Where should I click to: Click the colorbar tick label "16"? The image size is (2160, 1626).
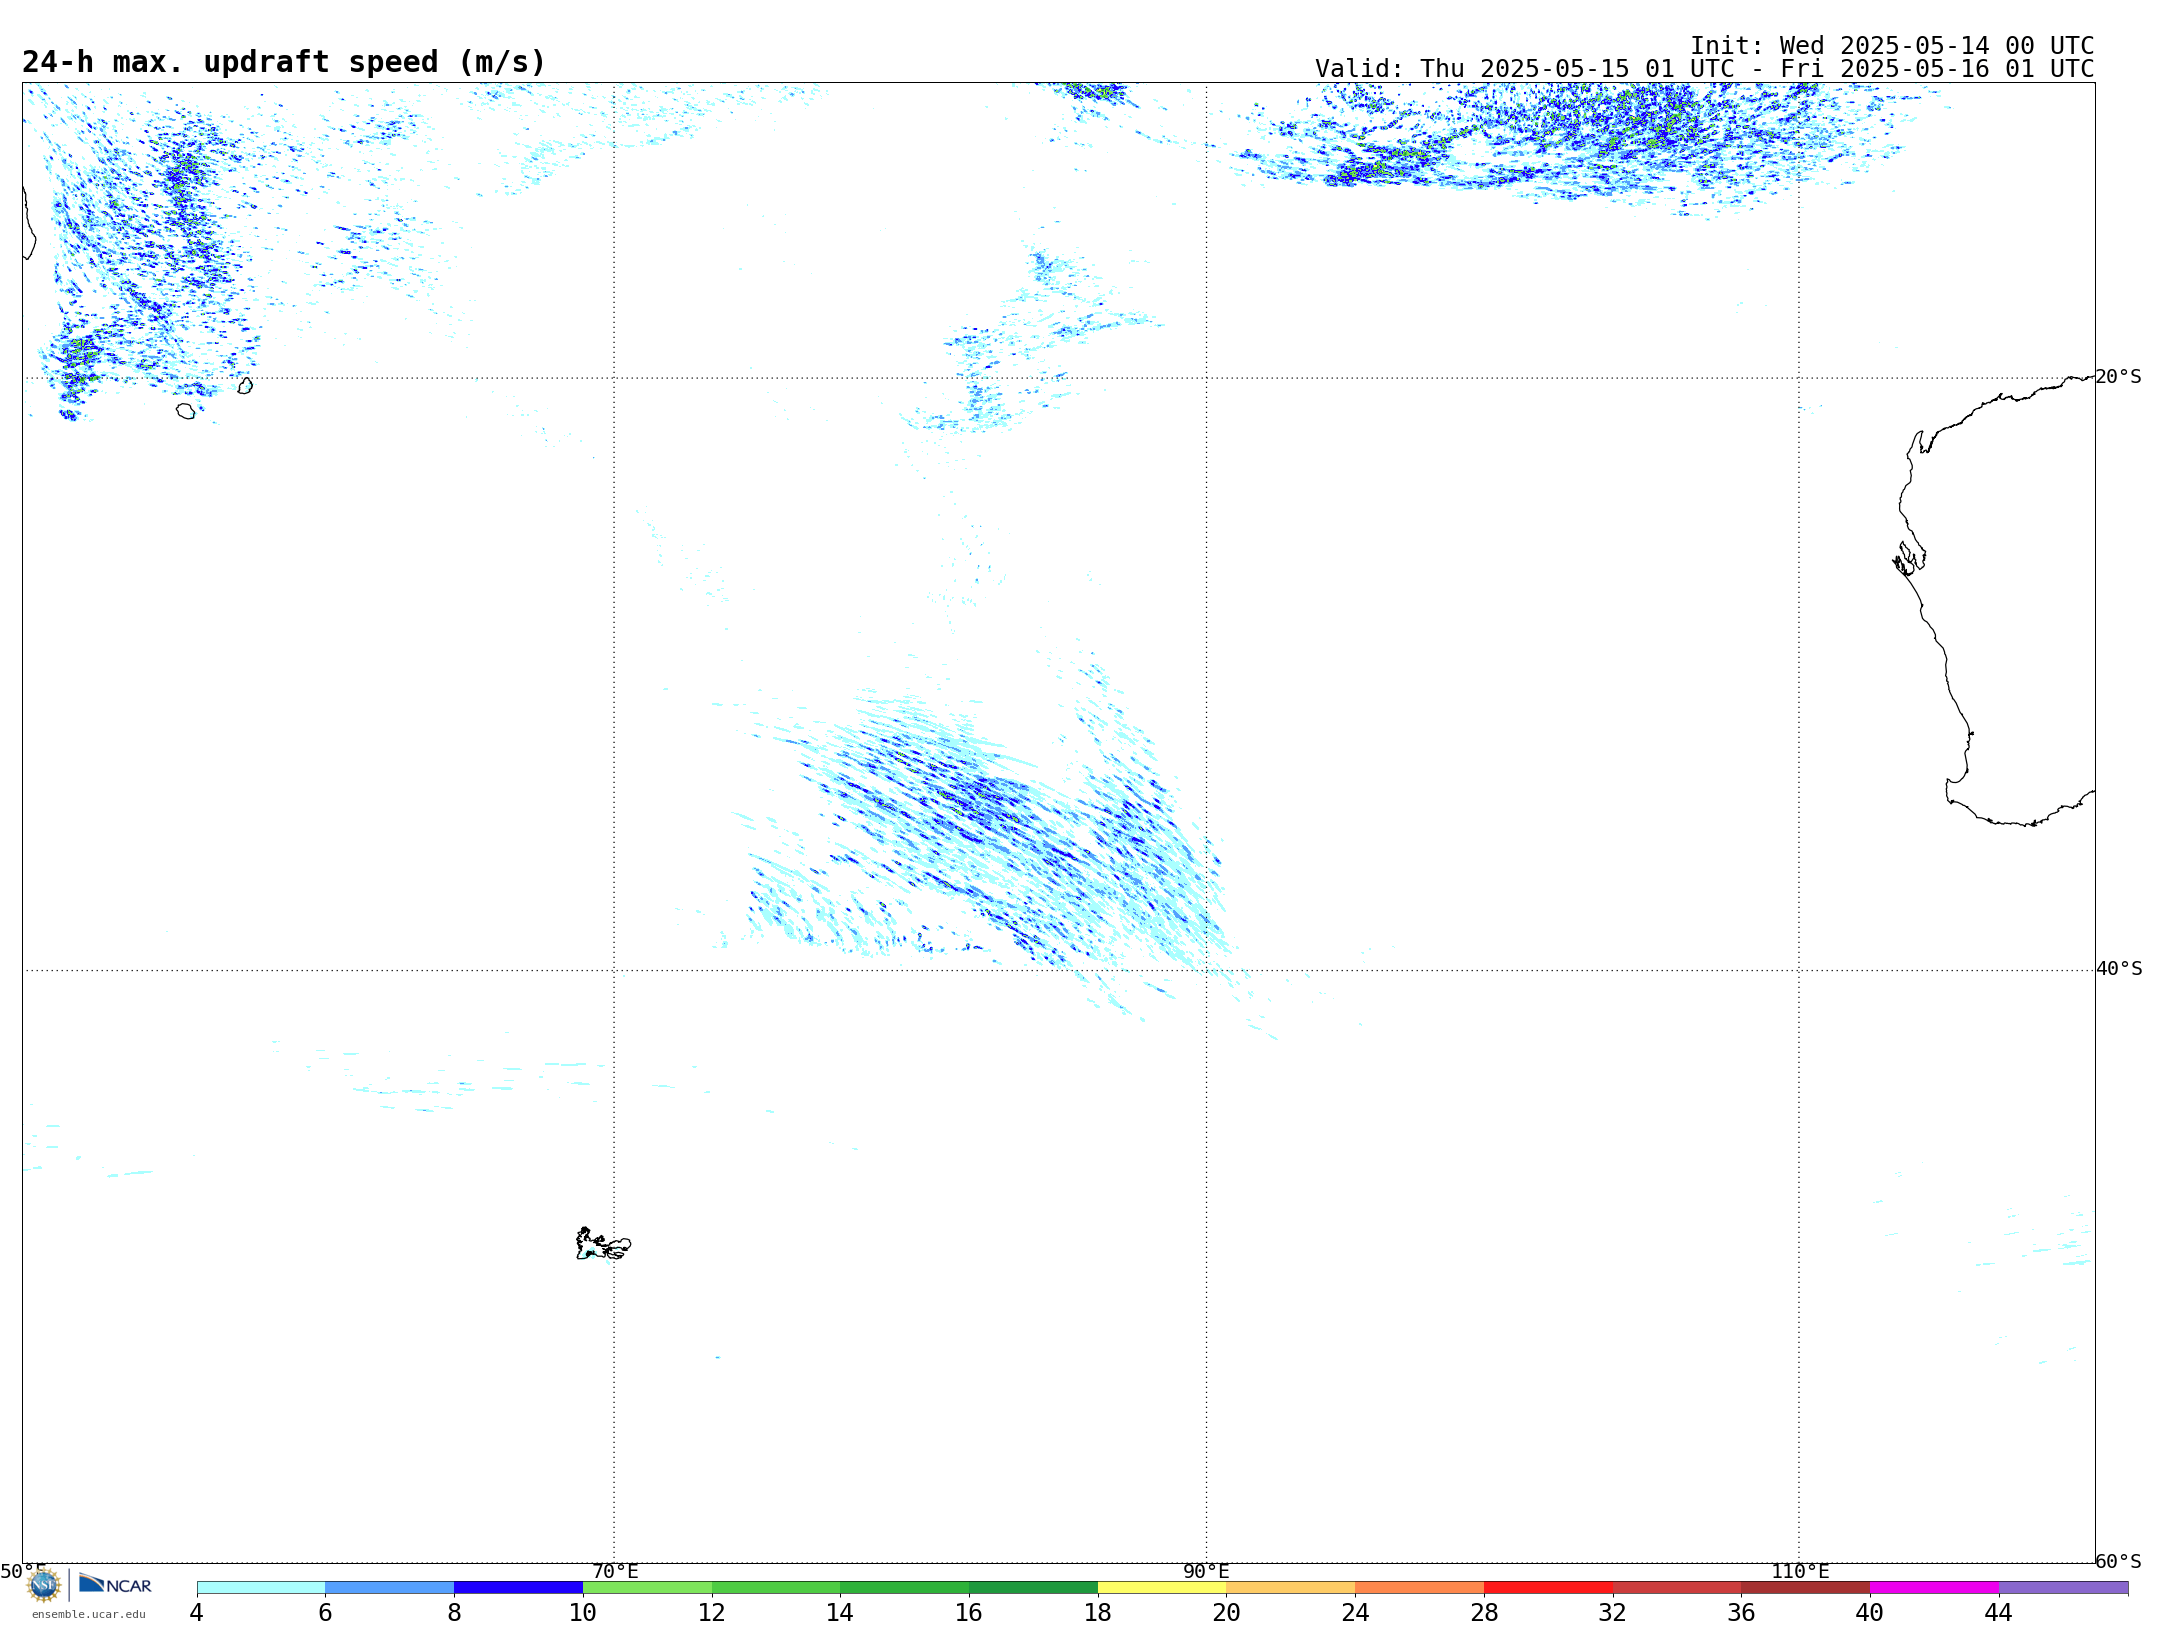coord(969,1613)
